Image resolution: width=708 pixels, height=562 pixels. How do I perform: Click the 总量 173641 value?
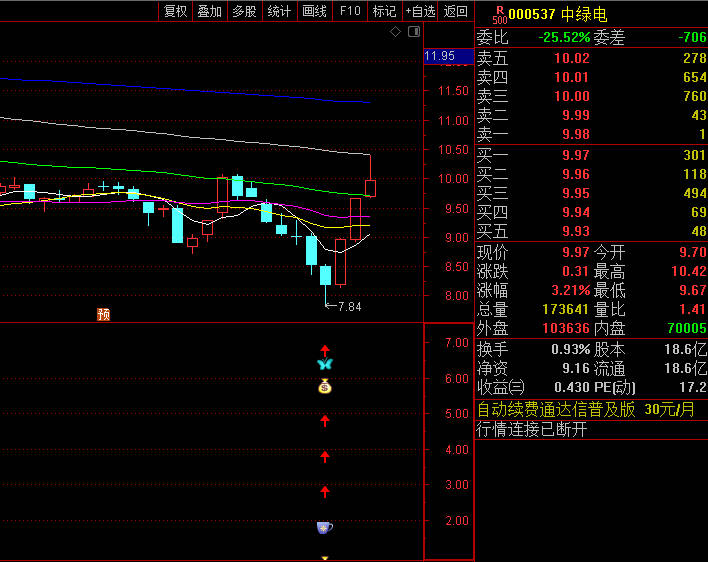point(565,309)
